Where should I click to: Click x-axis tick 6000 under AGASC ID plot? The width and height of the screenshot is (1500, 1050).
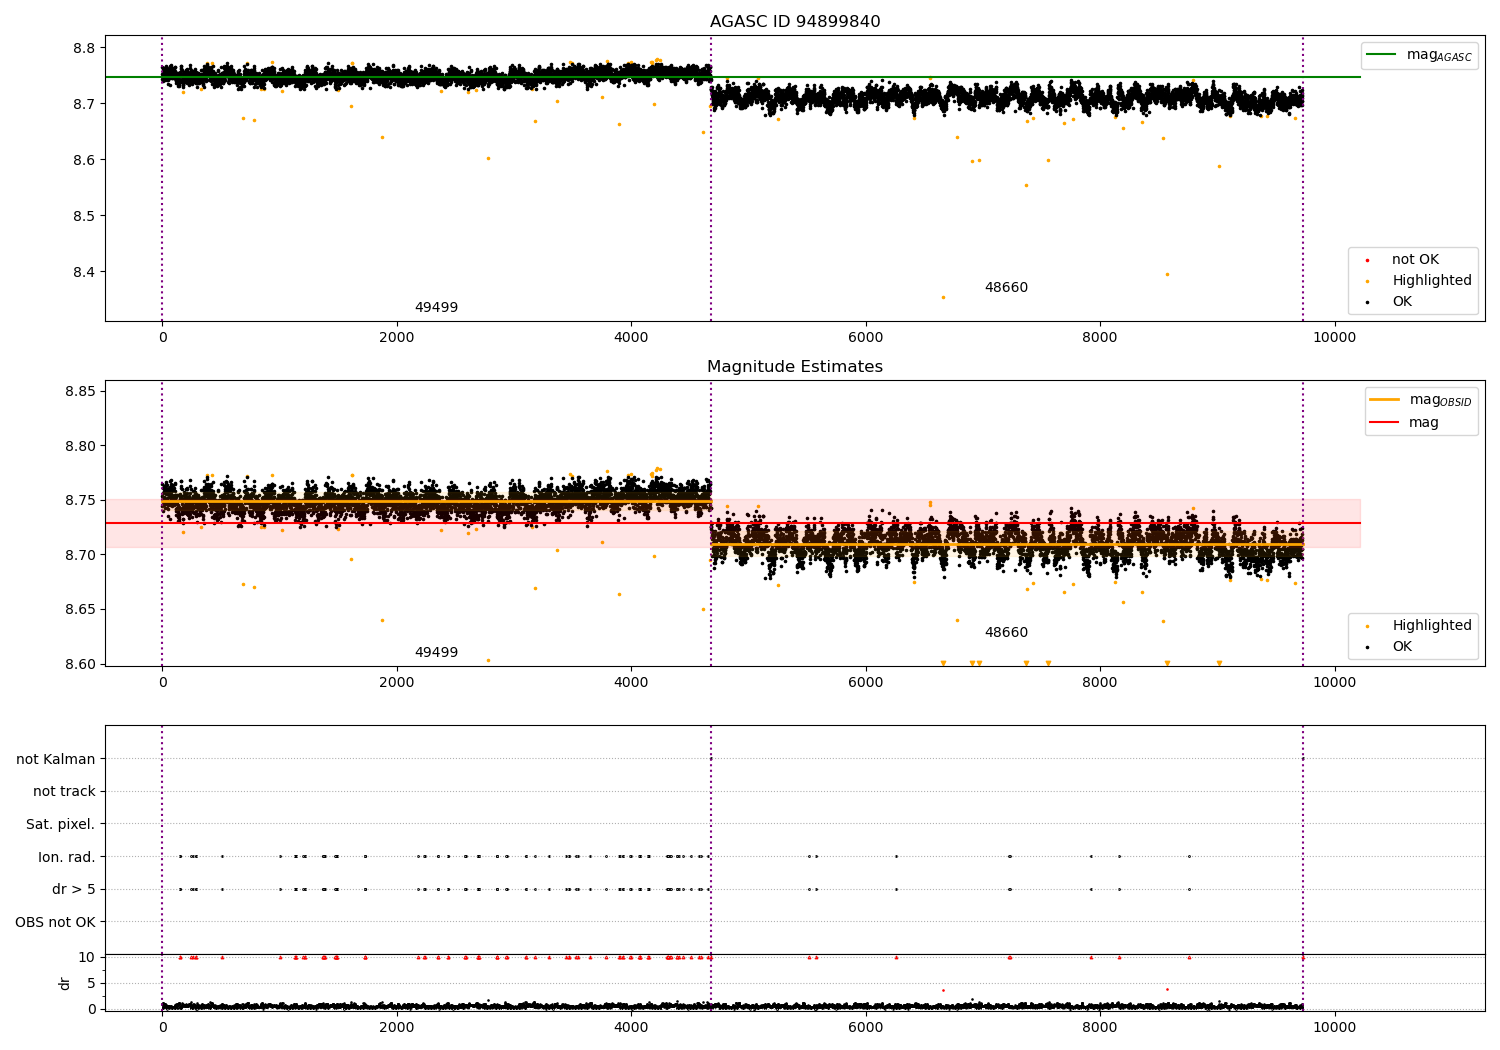(866, 338)
